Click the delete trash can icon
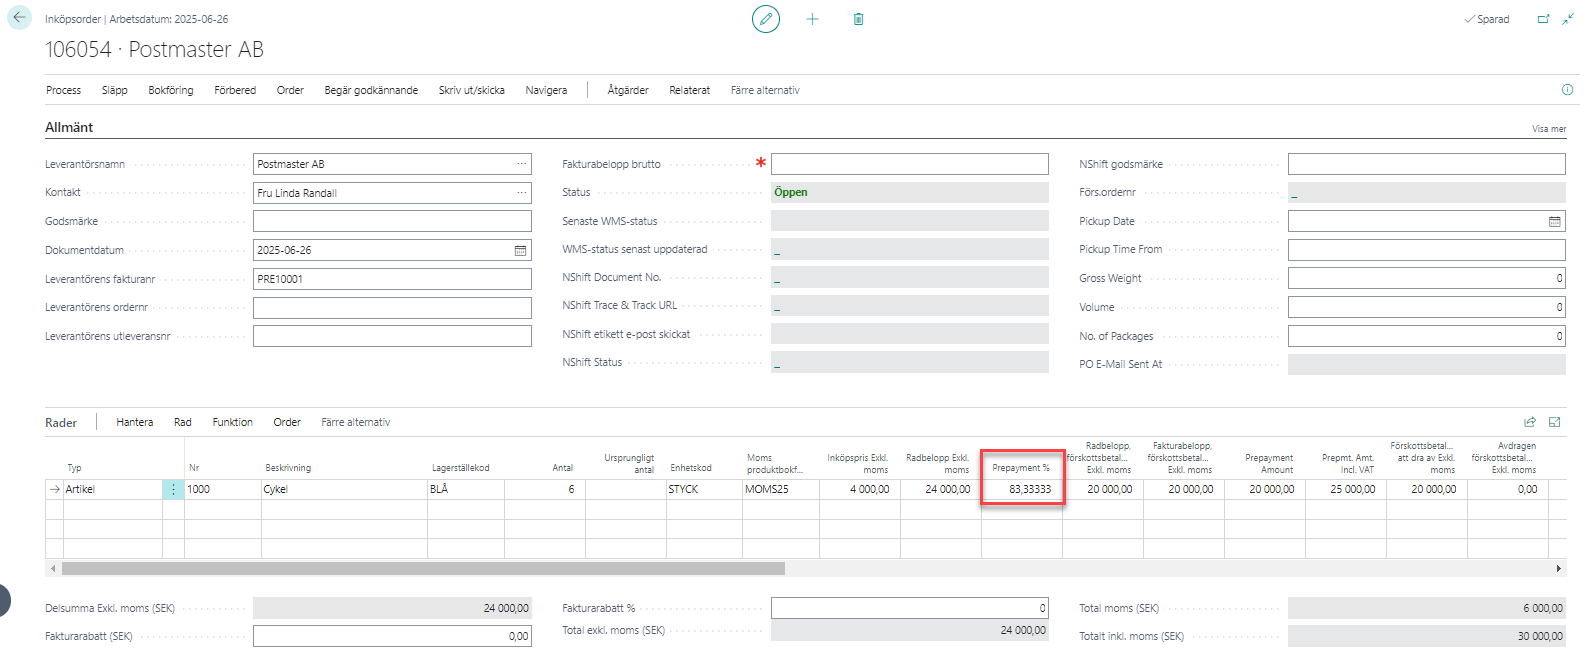 (858, 19)
